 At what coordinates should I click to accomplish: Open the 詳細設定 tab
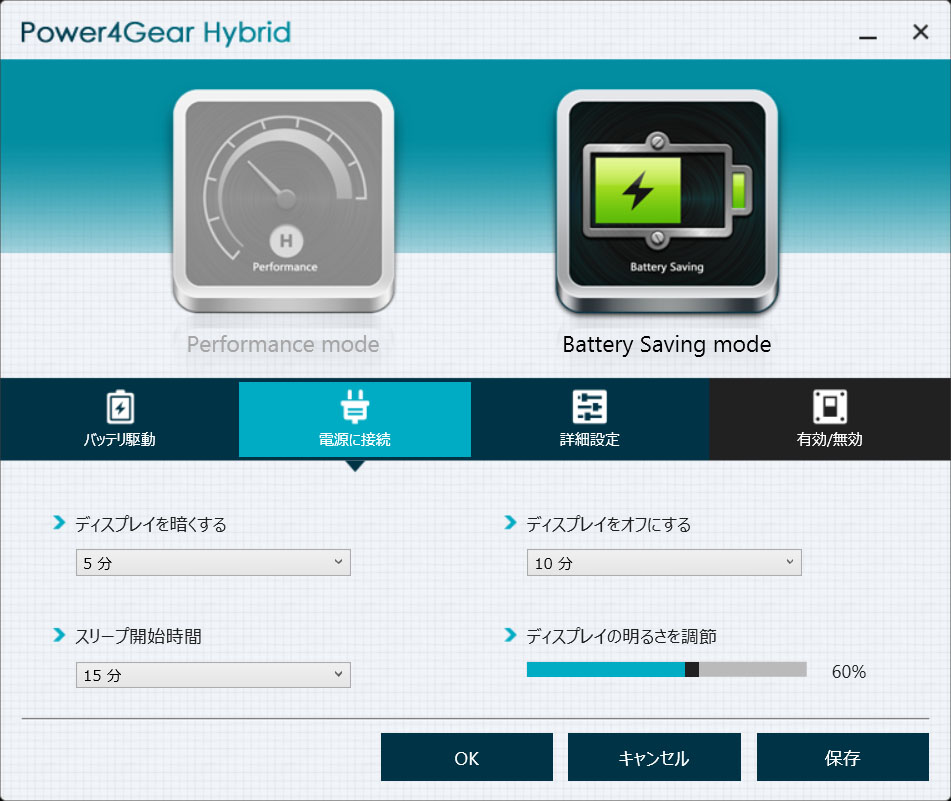click(x=590, y=419)
